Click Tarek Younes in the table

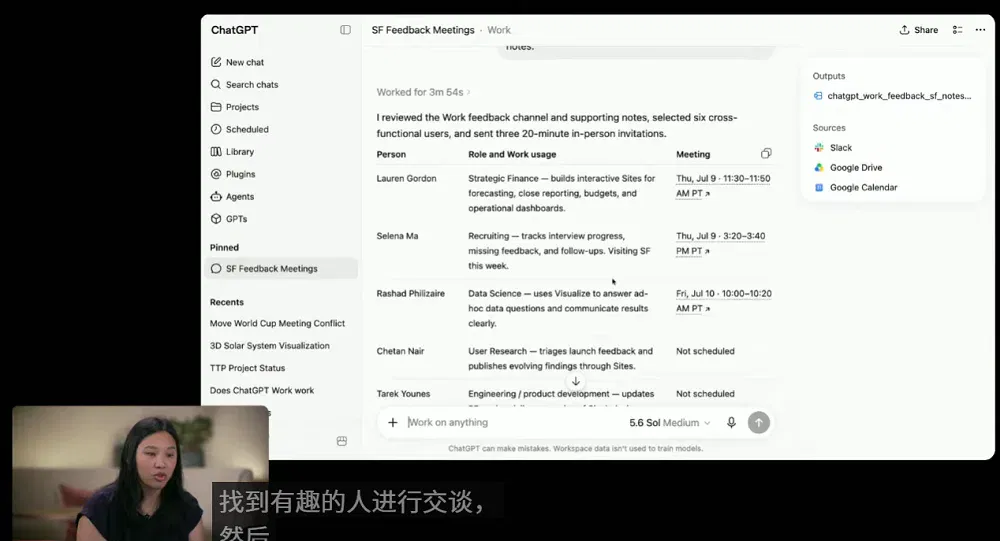point(403,394)
